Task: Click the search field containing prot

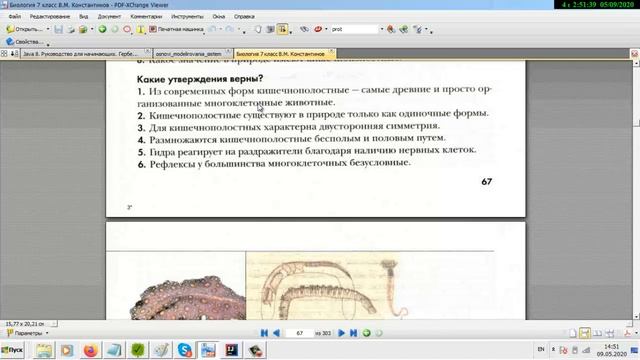Action: 354,29
